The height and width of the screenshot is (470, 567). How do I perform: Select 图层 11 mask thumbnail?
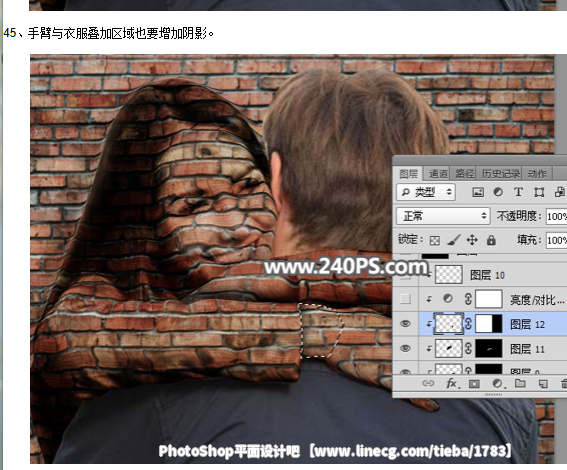[x=489, y=349]
